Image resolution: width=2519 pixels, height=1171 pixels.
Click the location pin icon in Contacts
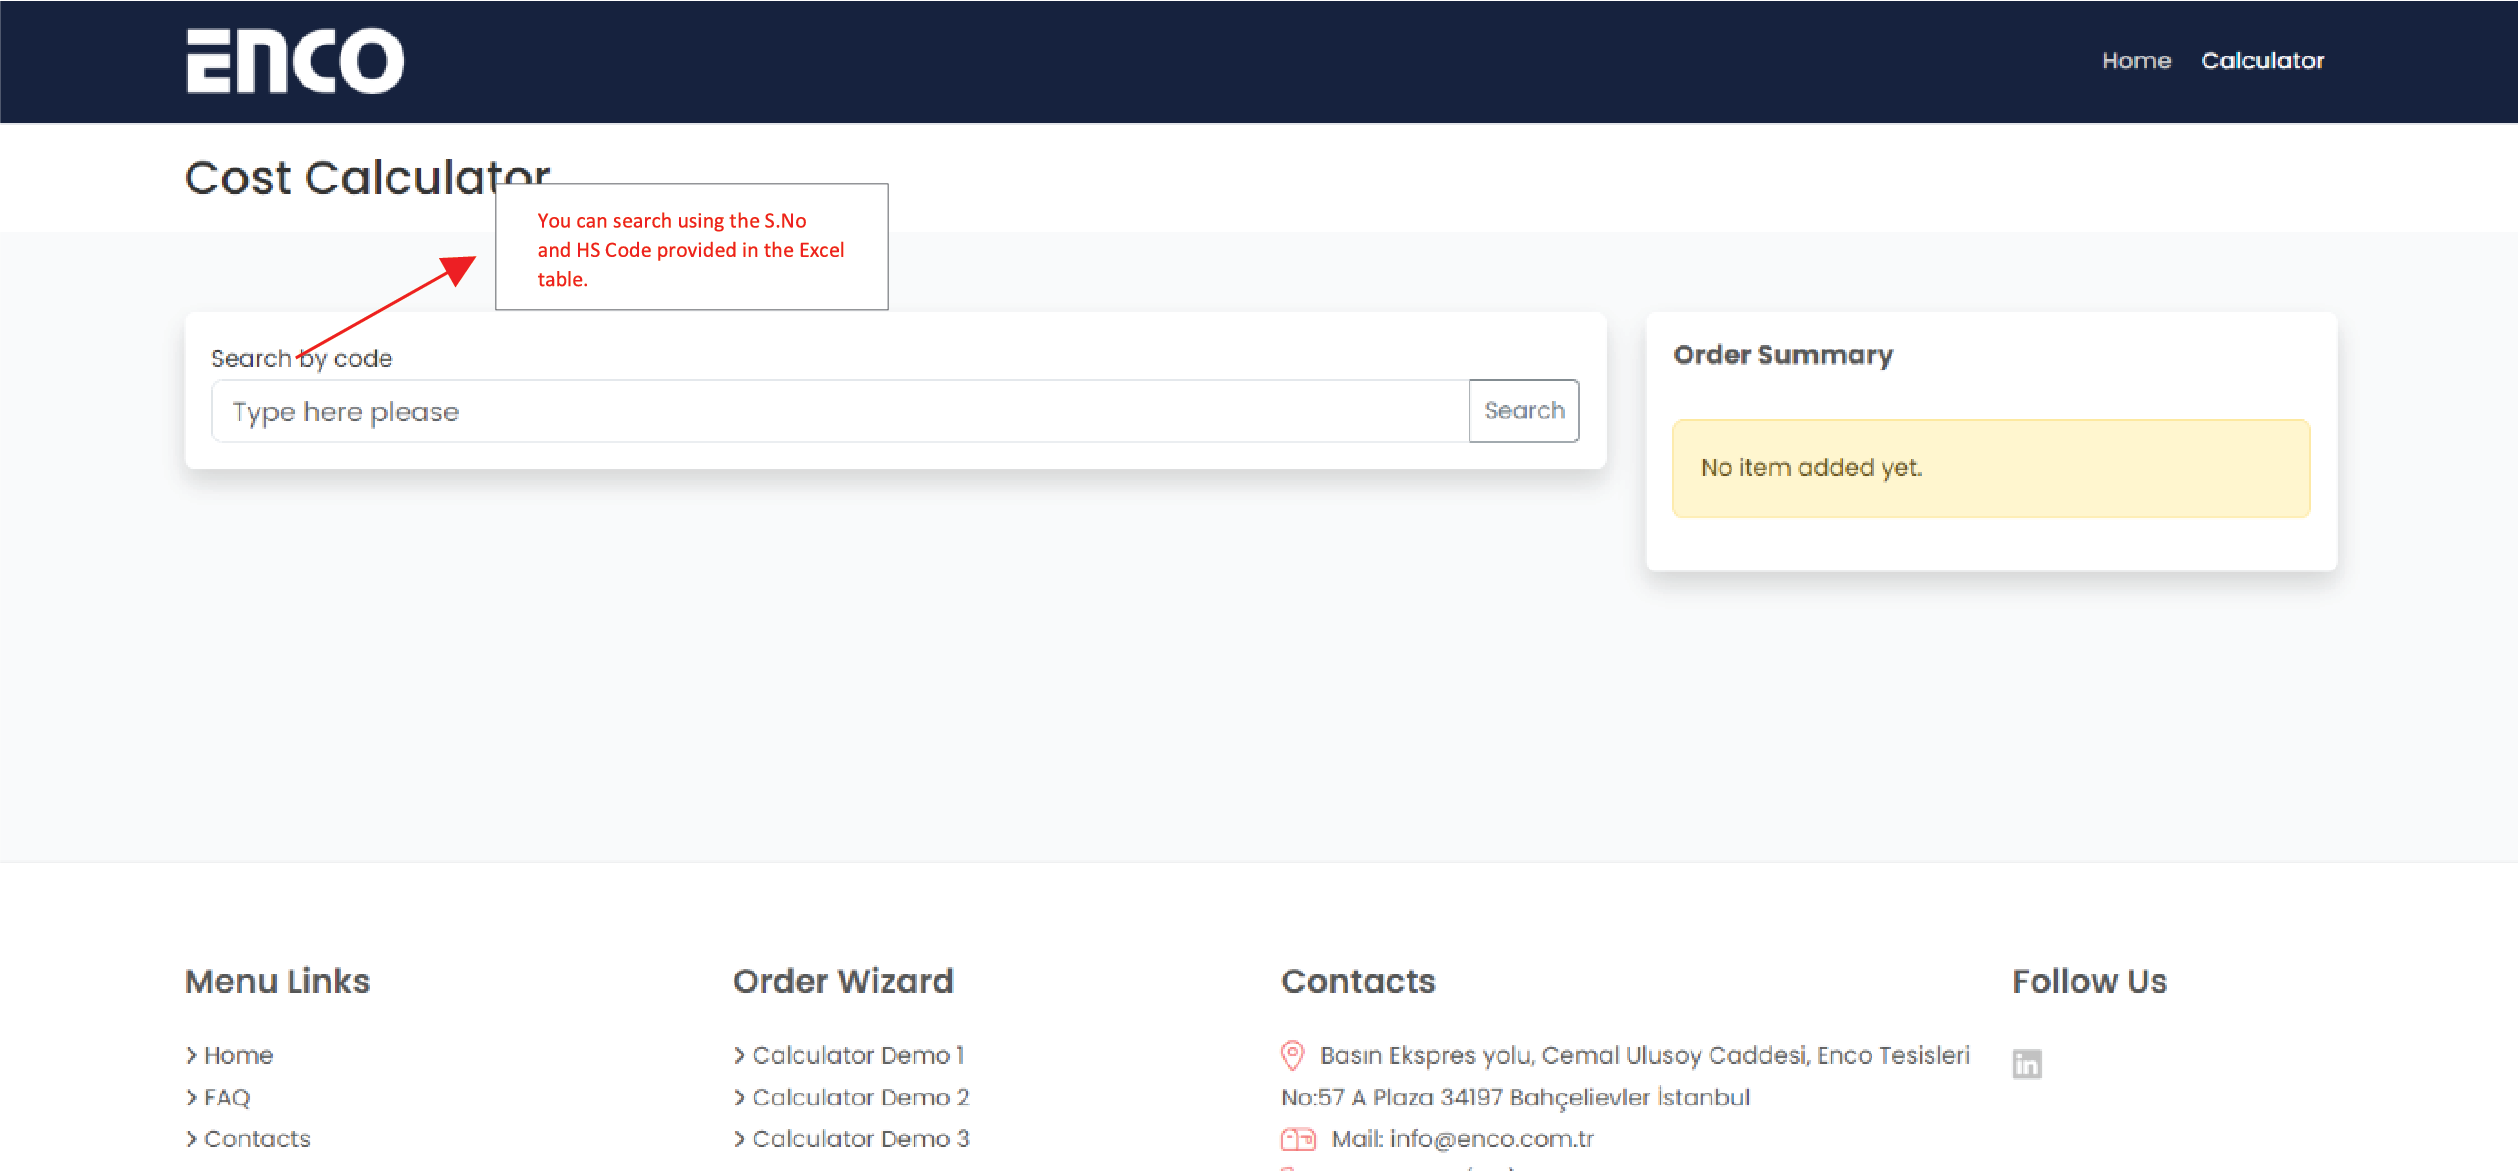pos(1292,1055)
